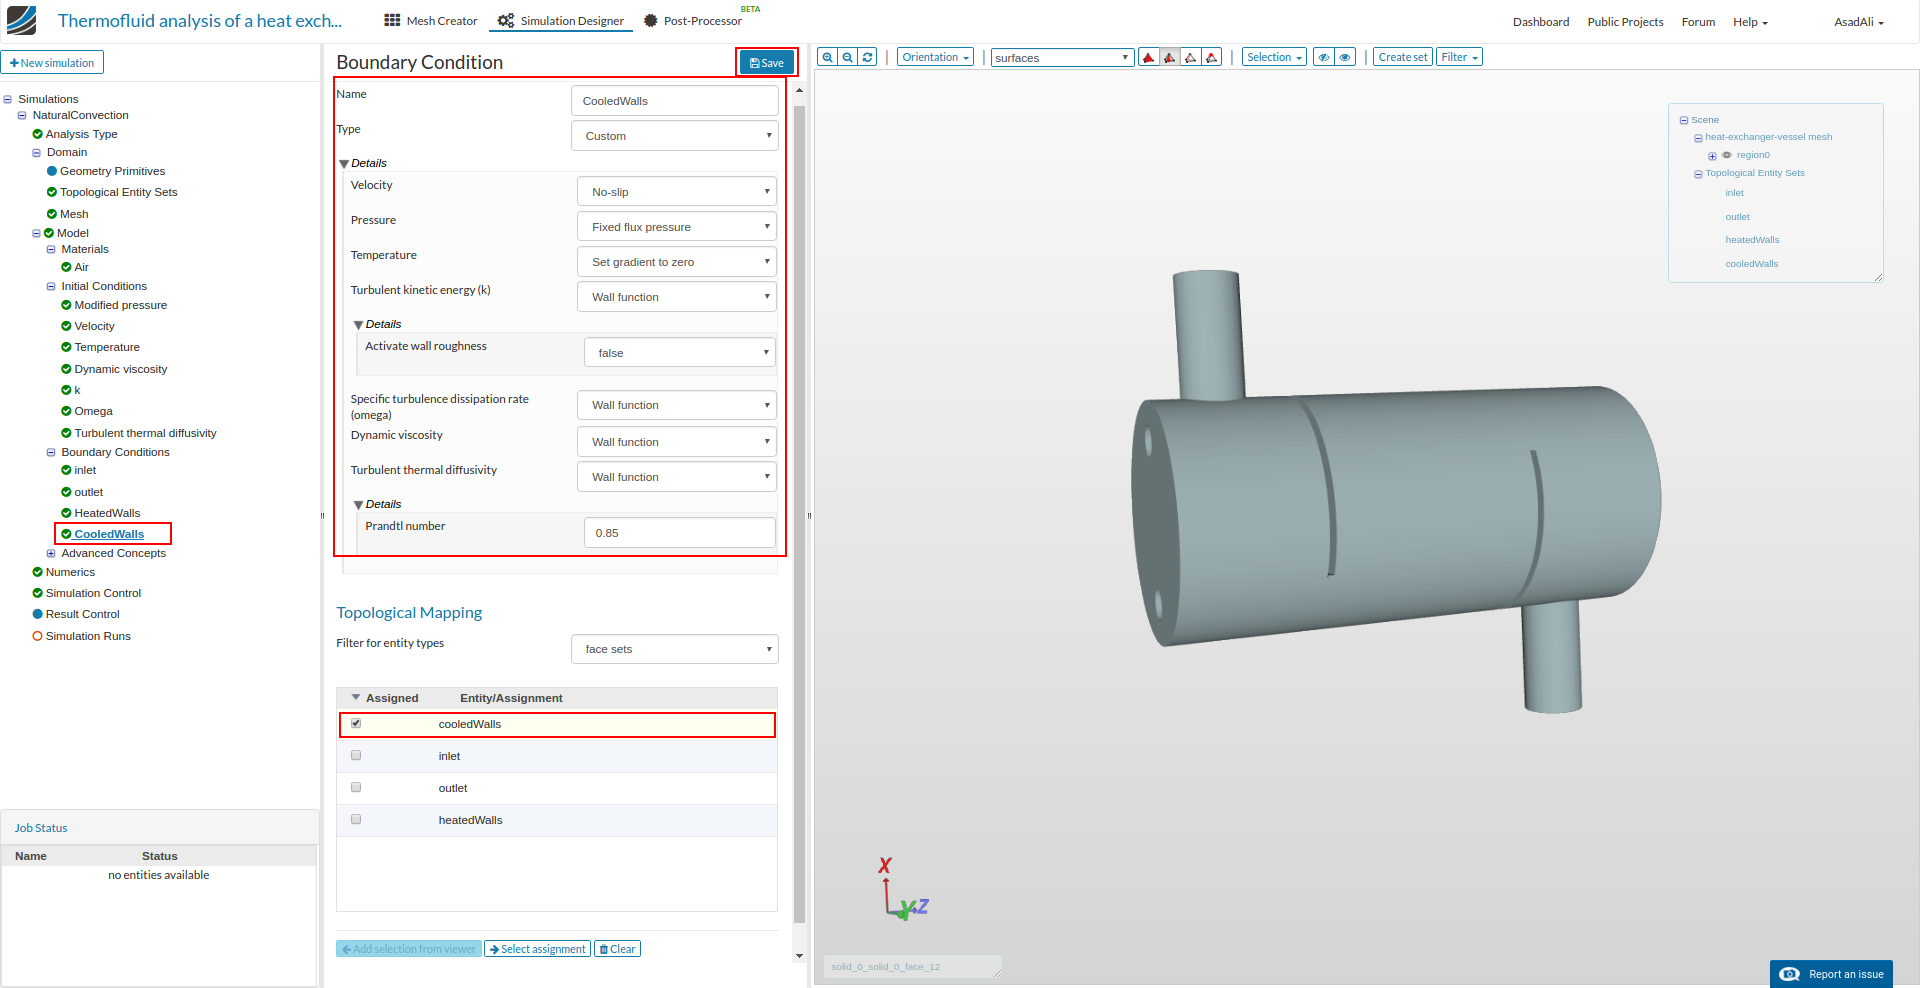
Task: Collapse the Boundary Conditions tree node
Action: click(x=51, y=452)
